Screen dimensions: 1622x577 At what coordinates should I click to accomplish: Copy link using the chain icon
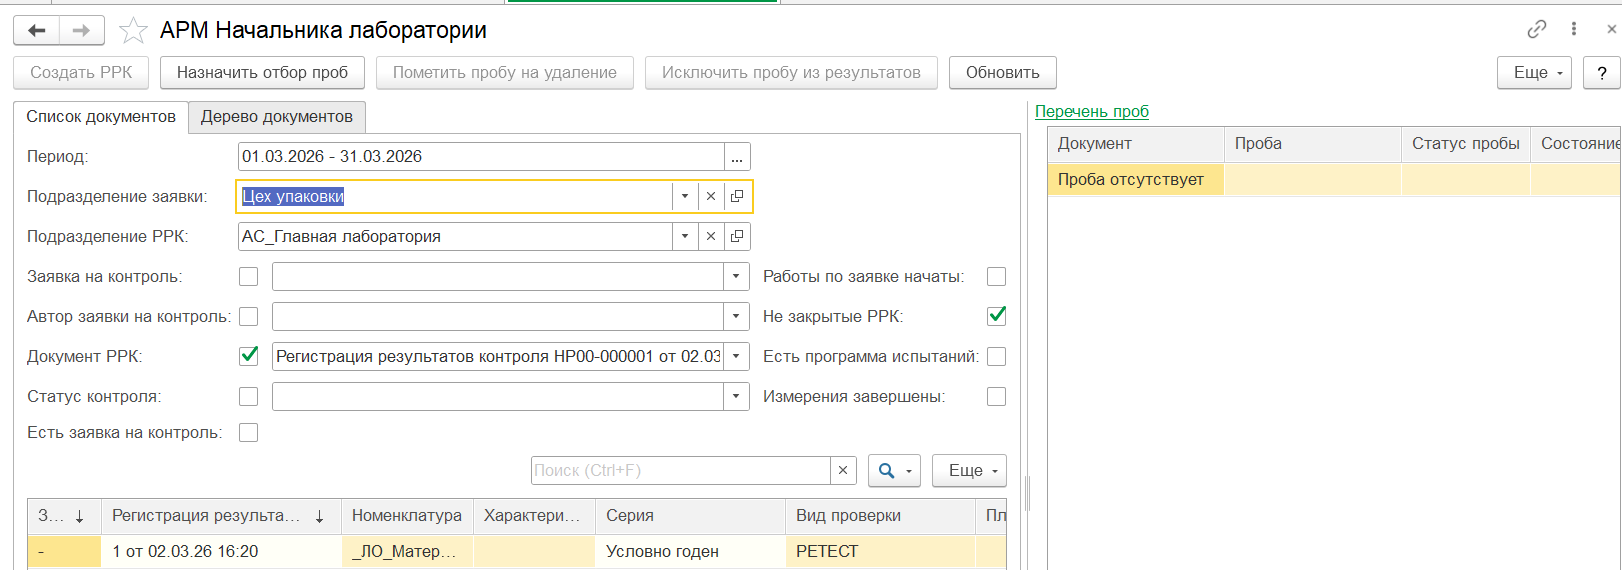pos(1537,29)
